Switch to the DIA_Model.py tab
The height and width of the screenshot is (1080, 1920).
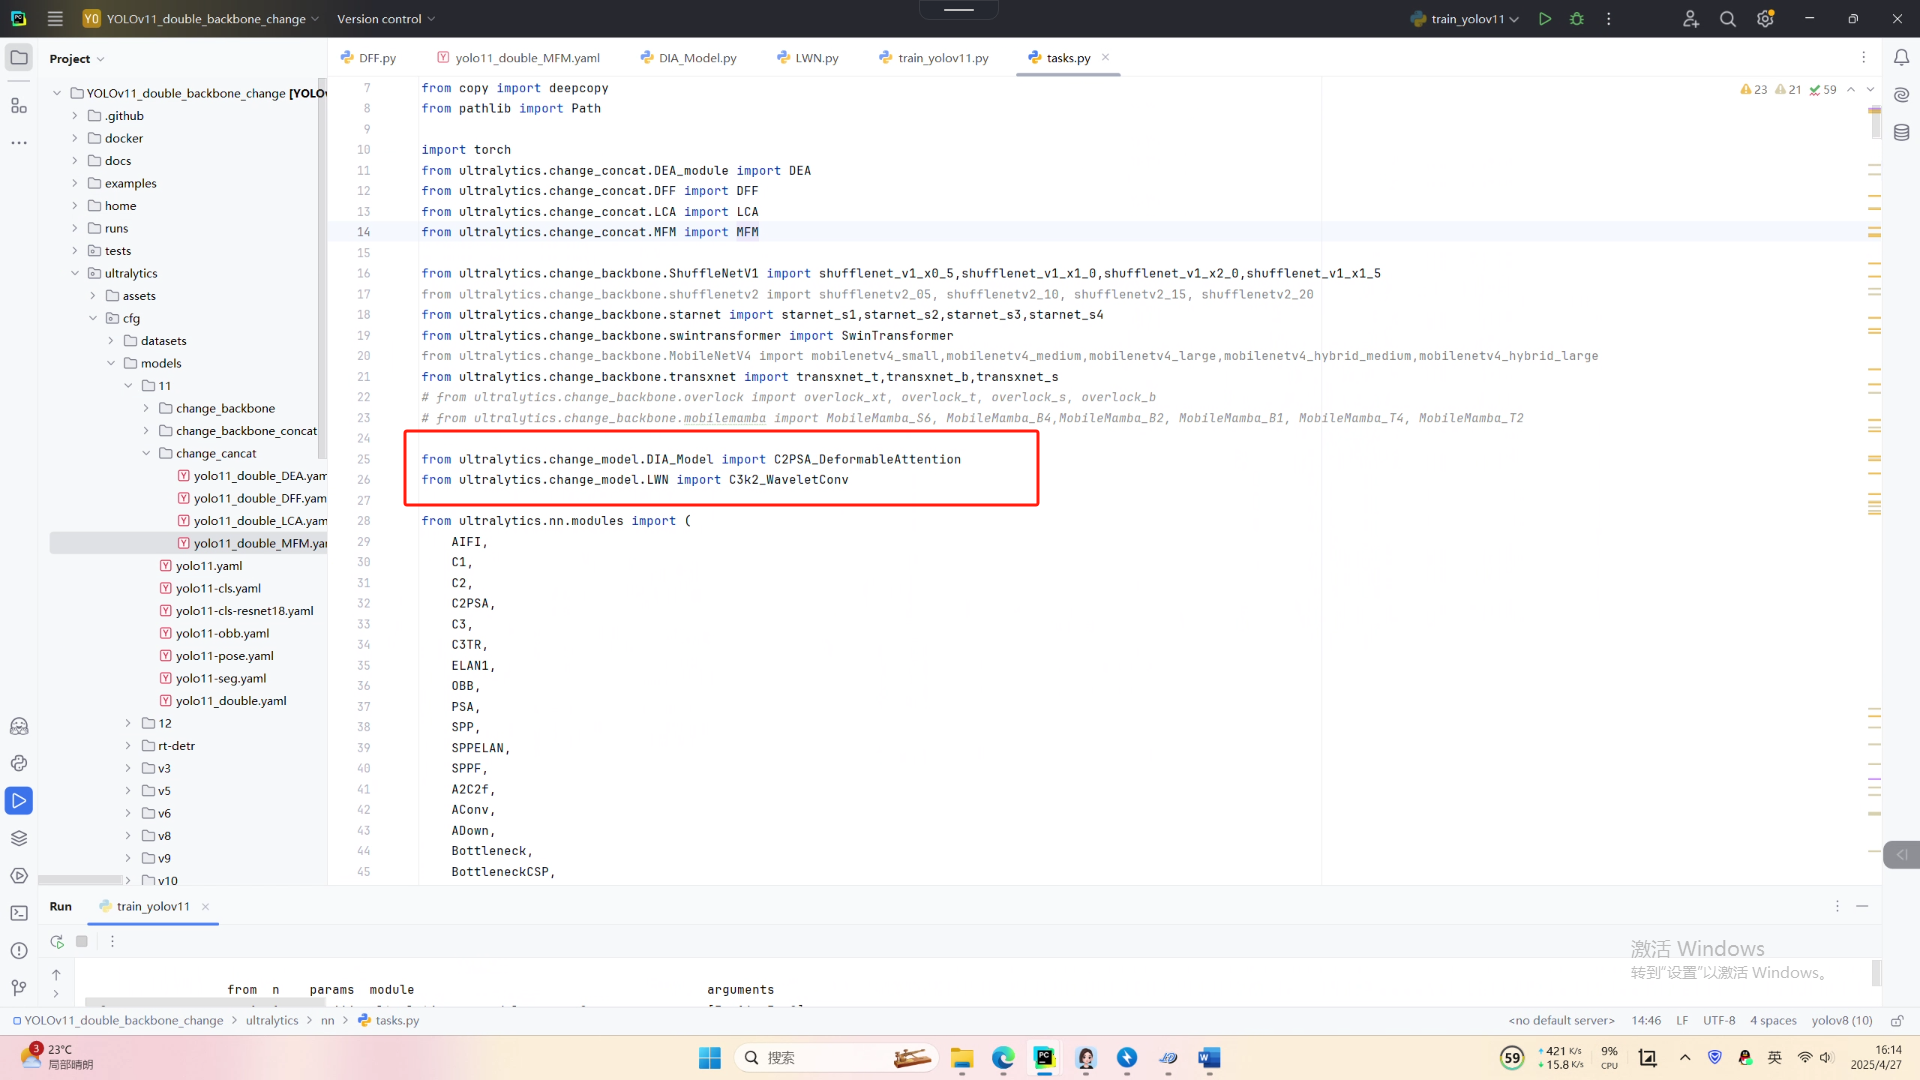696,58
